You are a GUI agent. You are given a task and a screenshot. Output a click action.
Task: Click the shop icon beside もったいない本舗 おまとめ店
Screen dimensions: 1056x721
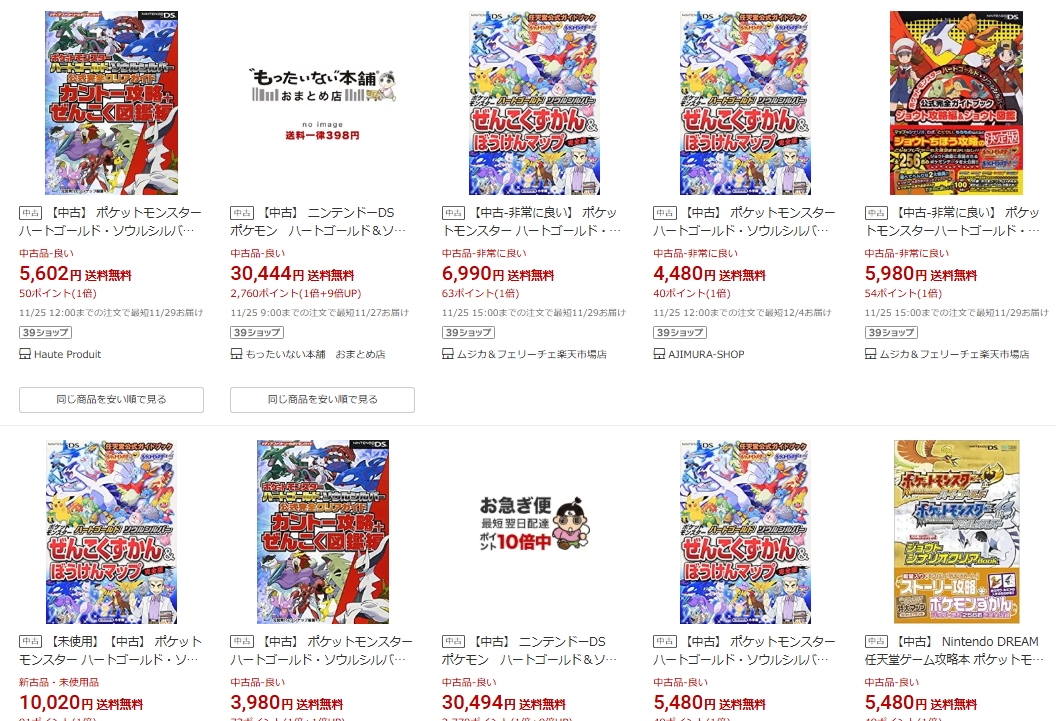tap(236, 353)
